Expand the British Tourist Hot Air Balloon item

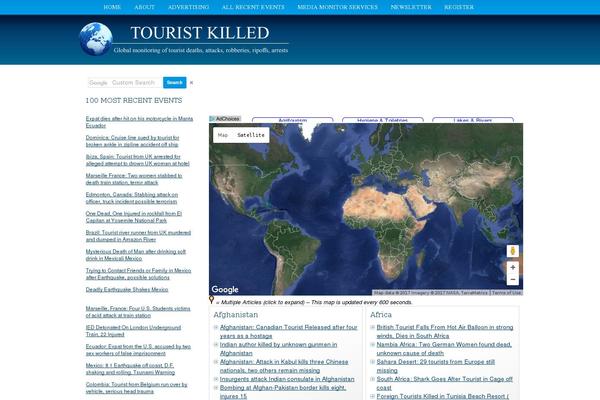pyautogui.click(x=372, y=327)
